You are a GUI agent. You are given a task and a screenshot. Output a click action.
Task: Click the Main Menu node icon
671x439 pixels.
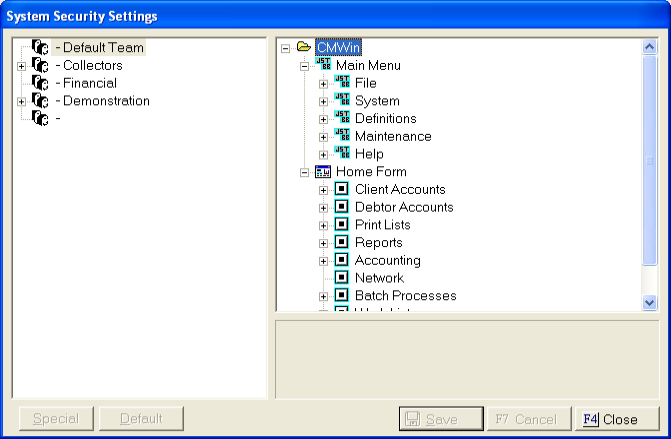323,65
